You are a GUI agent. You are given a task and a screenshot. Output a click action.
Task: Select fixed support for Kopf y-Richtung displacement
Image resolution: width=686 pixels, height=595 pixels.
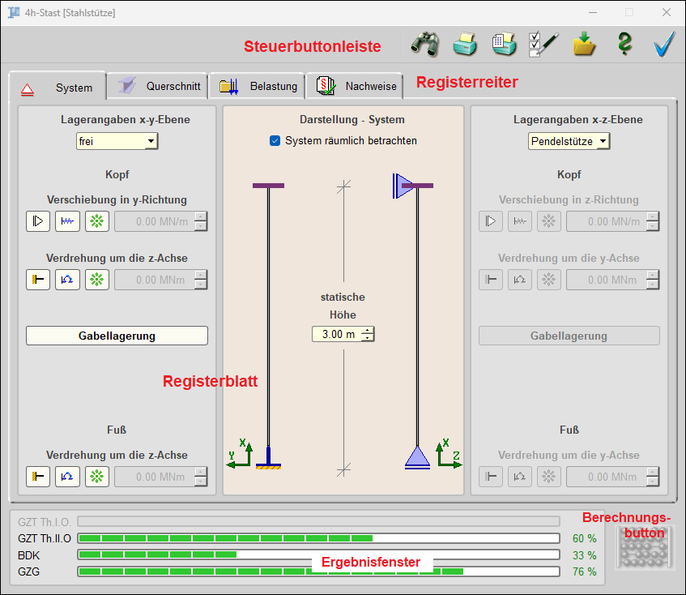point(38,222)
